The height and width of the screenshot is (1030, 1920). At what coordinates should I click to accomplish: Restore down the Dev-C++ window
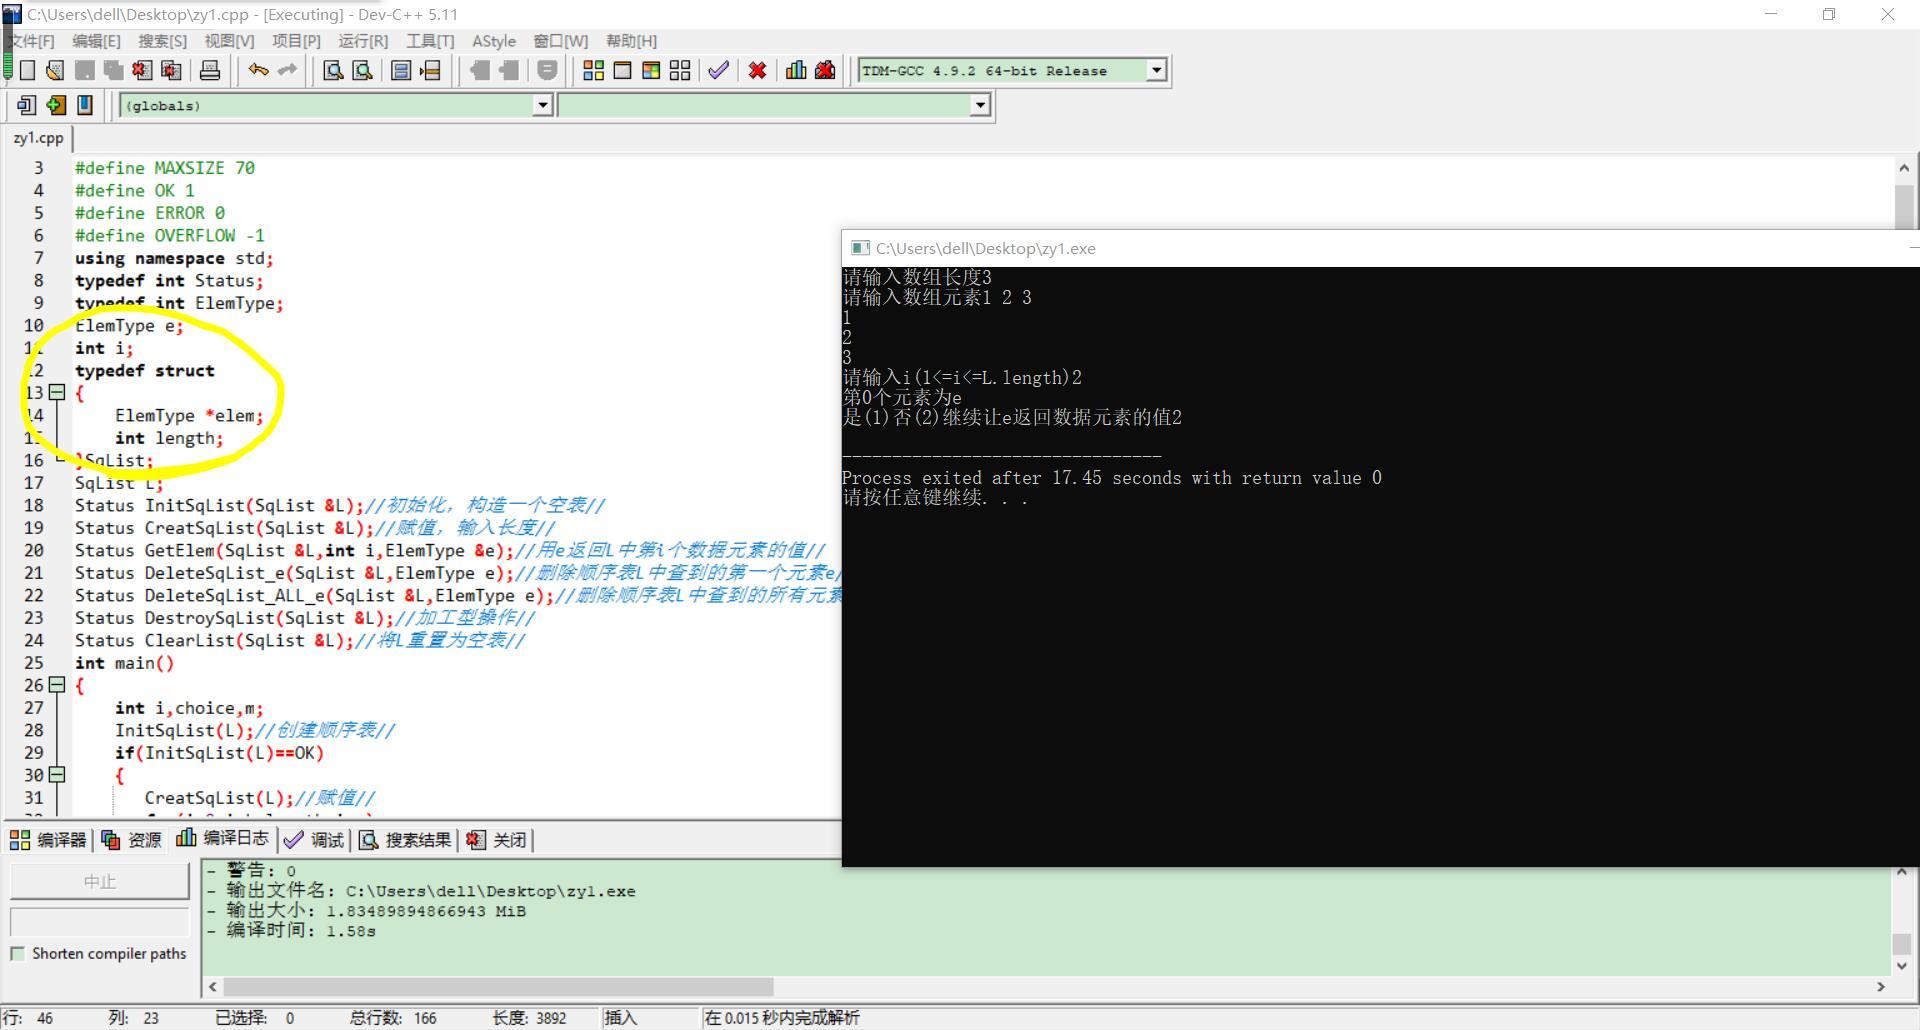point(1829,14)
